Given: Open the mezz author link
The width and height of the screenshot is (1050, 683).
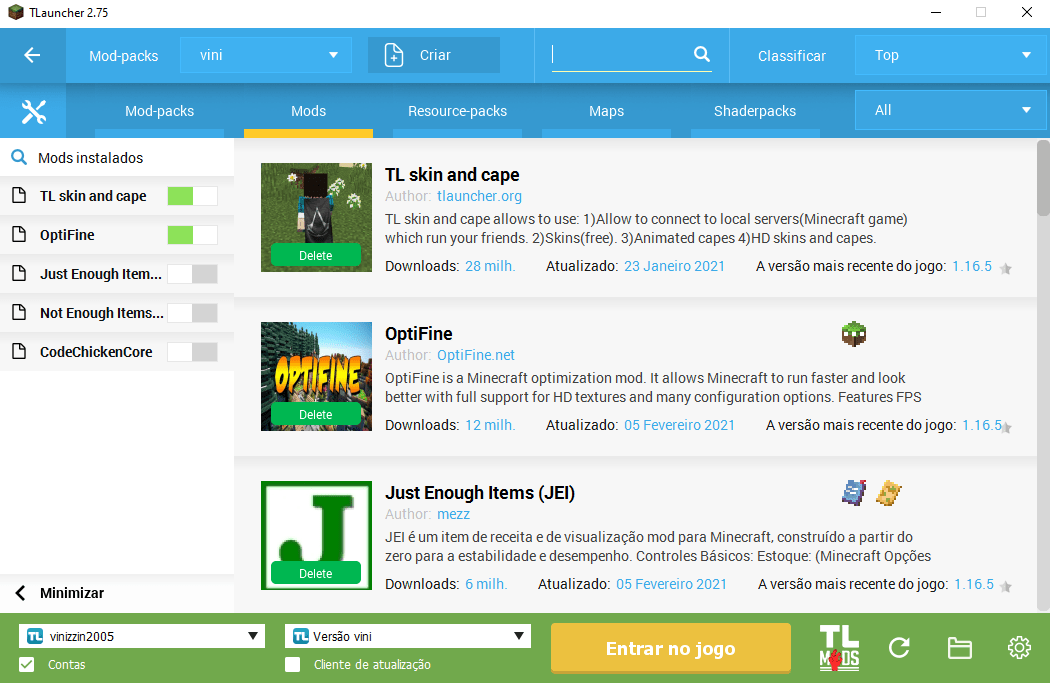Looking at the screenshot, I should point(453,514).
